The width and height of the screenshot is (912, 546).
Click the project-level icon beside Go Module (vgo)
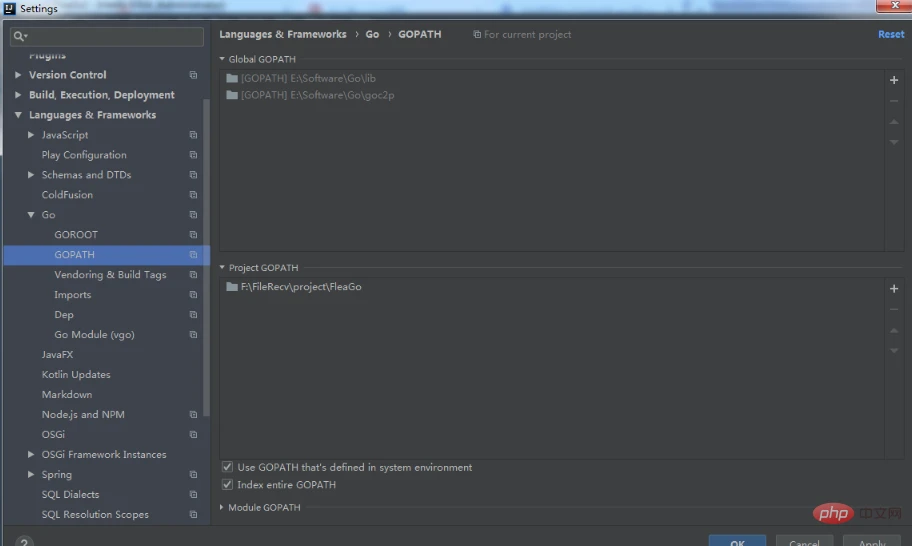coord(193,334)
